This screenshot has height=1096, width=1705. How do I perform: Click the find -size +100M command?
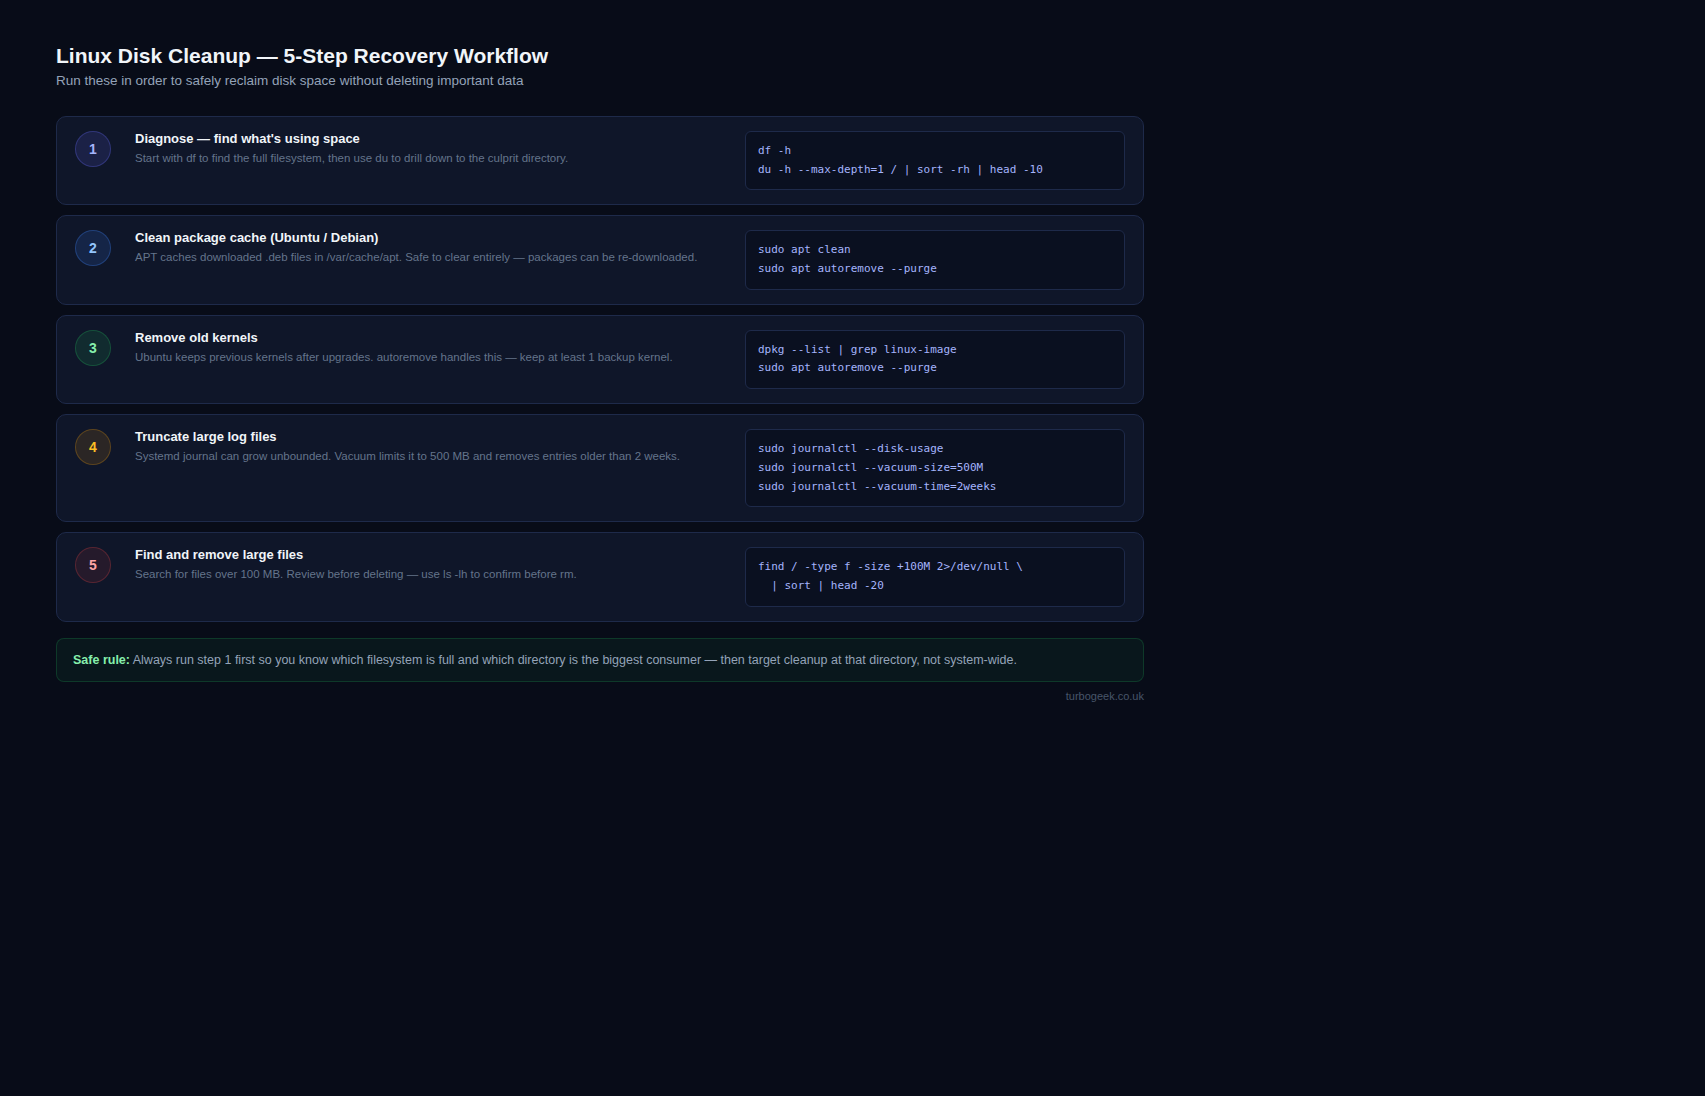click(x=890, y=576)
